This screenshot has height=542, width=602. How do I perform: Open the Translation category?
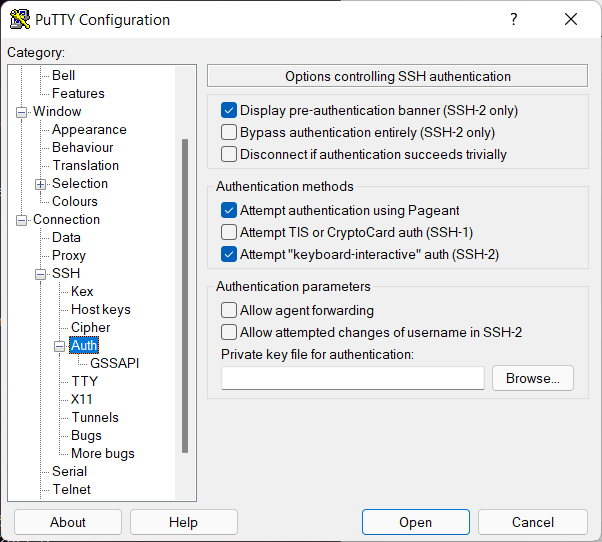point(86,165)
